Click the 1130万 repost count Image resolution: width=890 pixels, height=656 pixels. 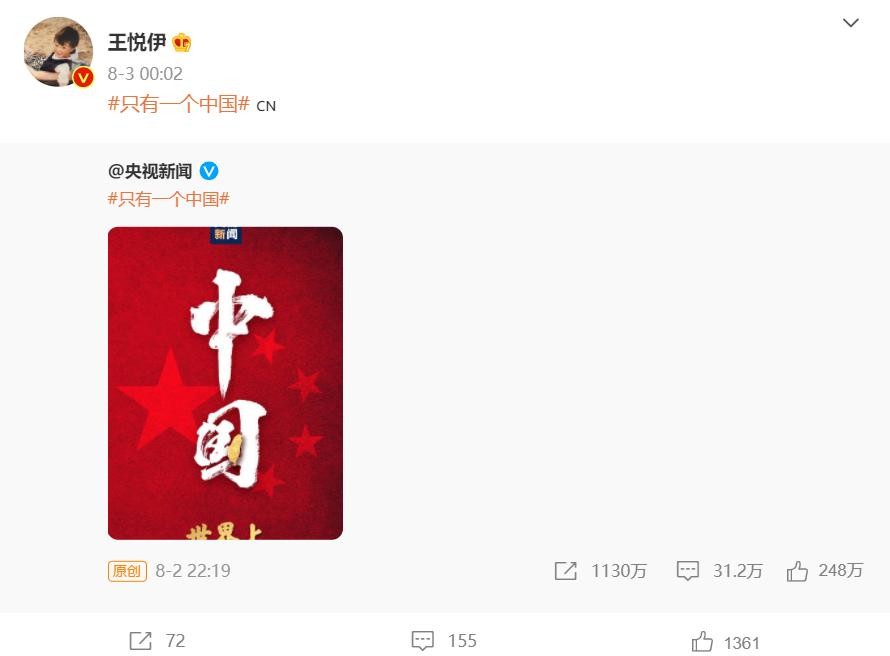point(619,571)
